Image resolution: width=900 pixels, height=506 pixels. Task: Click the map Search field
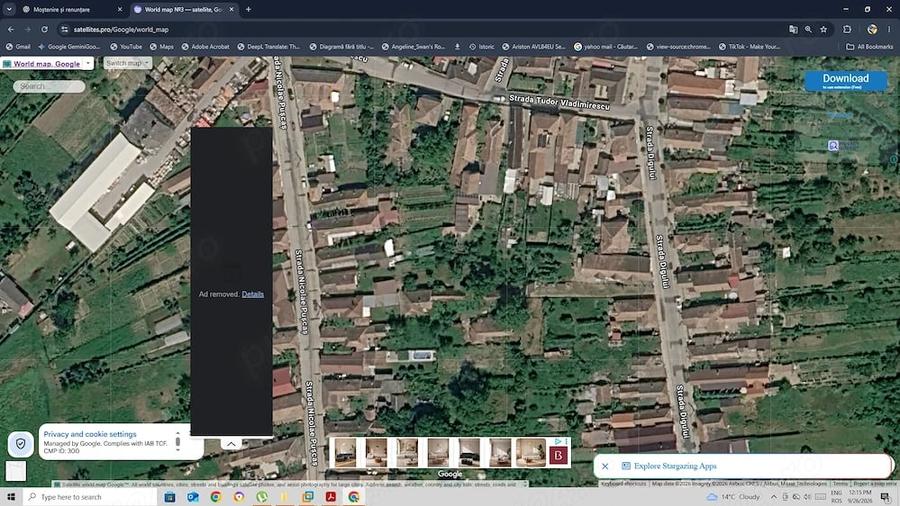[x=49, y=86]
